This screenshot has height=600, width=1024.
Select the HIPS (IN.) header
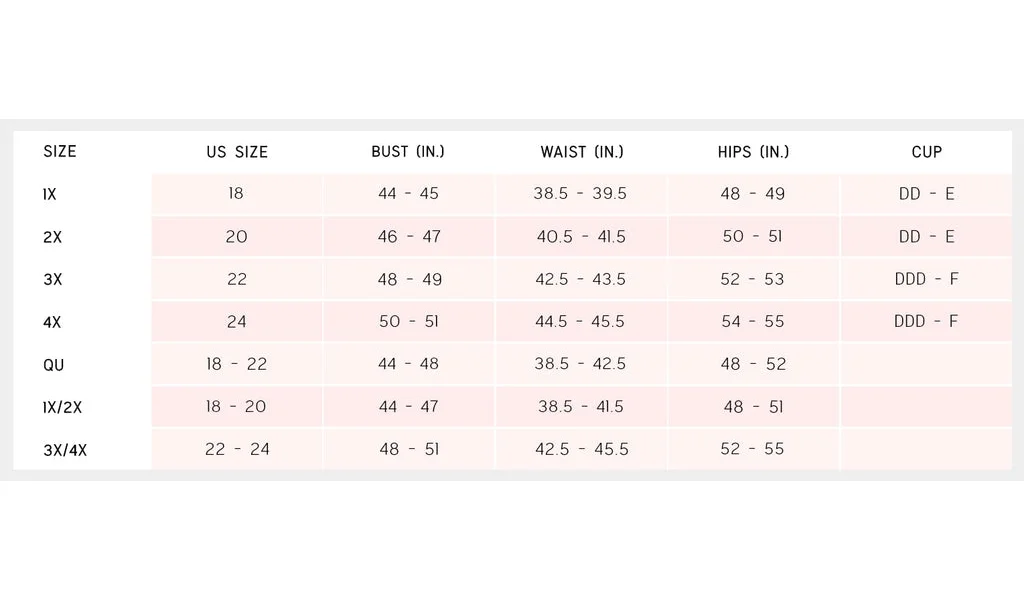(x=754, y=152)
